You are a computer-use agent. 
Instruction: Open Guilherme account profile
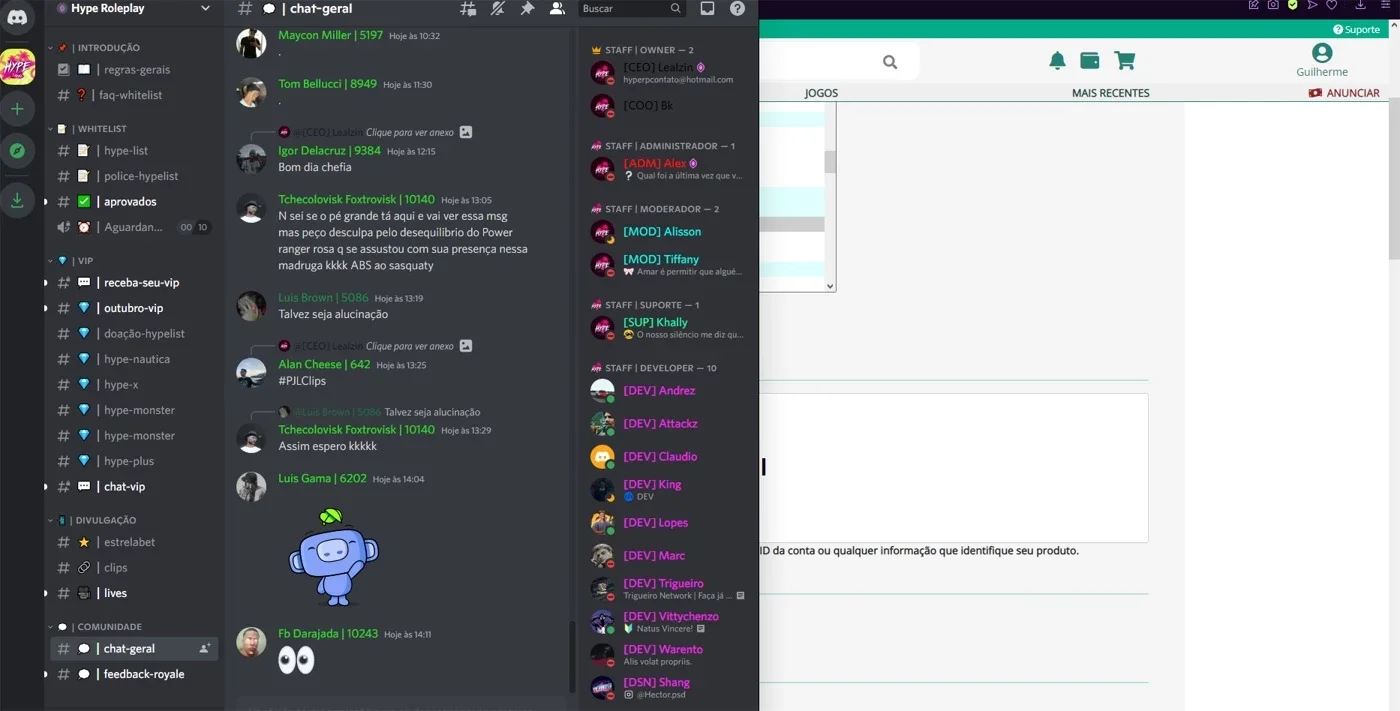(x=1322, y=60)
